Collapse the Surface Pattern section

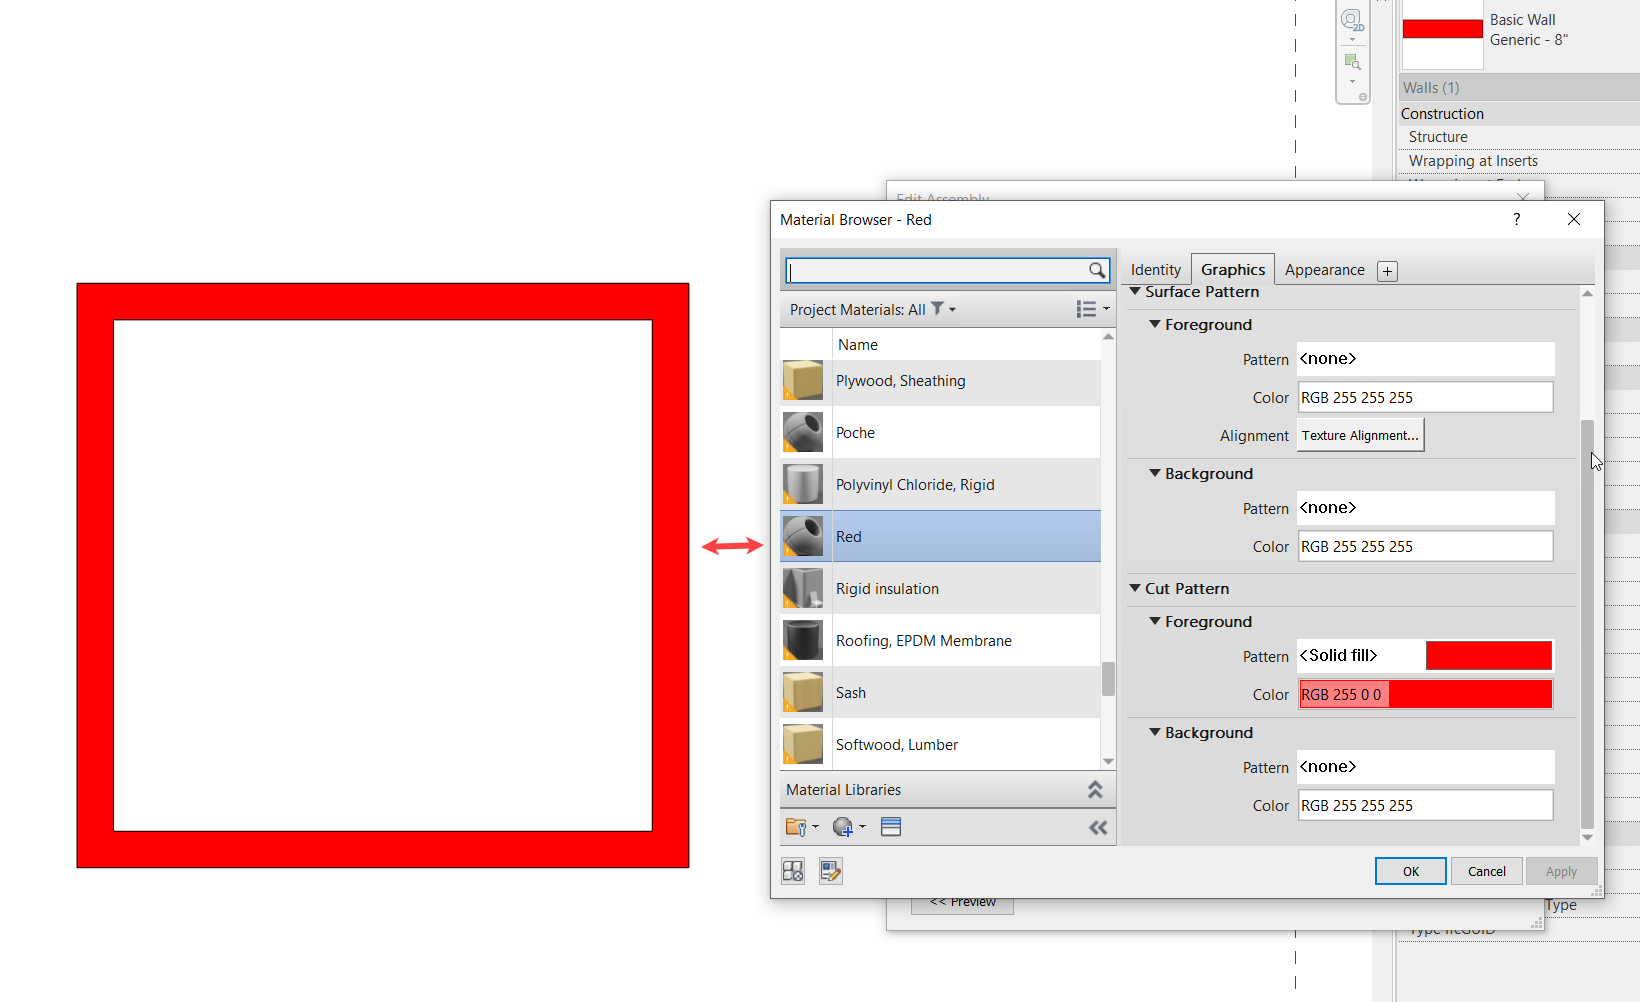[1134, 292]
